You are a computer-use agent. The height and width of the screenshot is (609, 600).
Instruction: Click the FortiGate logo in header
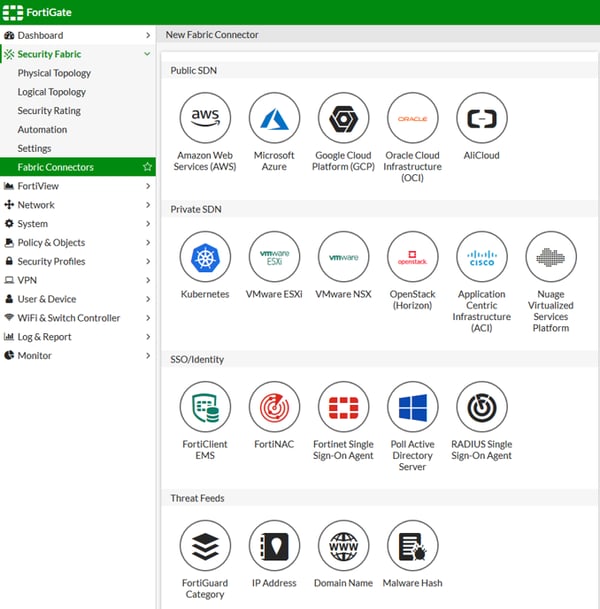[x=37, y=12]
